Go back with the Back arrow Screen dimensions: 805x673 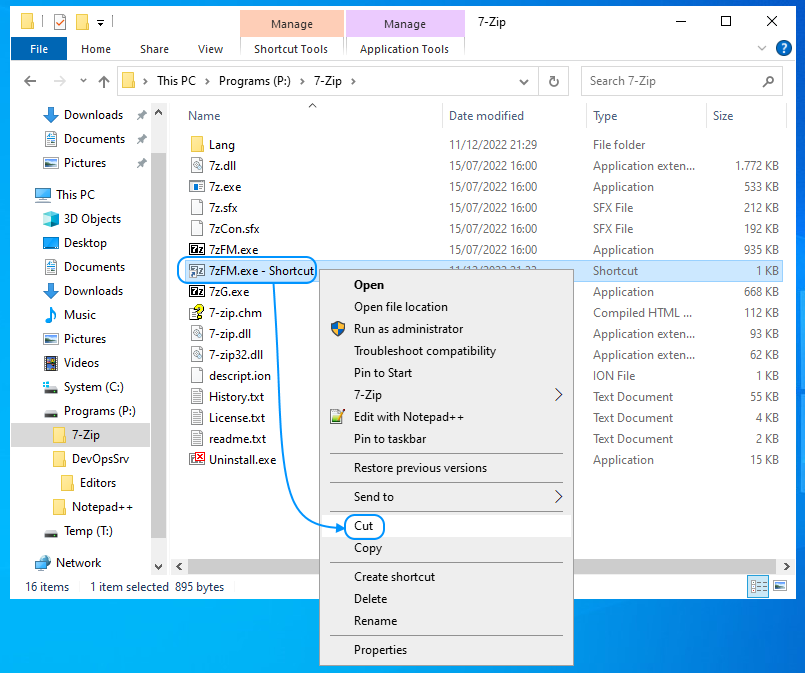[x=30, y=81]
